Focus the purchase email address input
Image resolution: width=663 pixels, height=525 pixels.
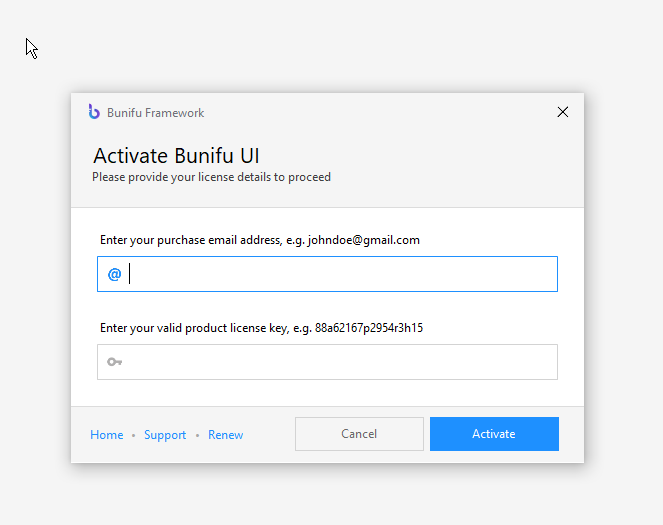(327, 274)
